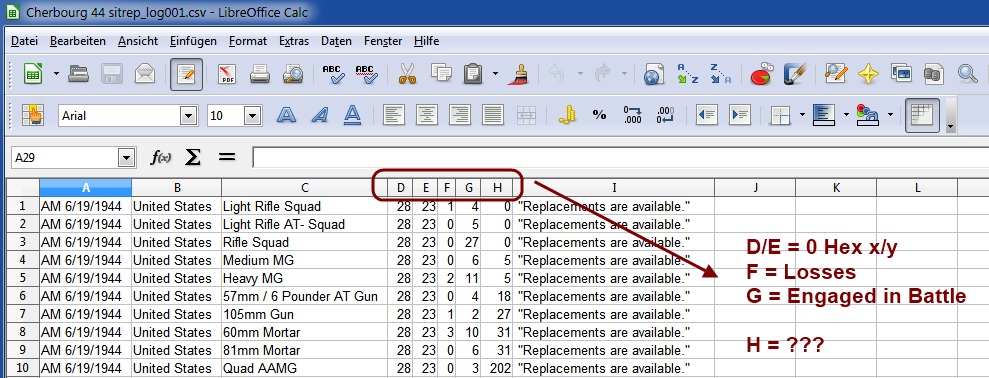Open the Name Box A29 dropdown
Viewport: 989px width, 378px height.
coord(127,158)
